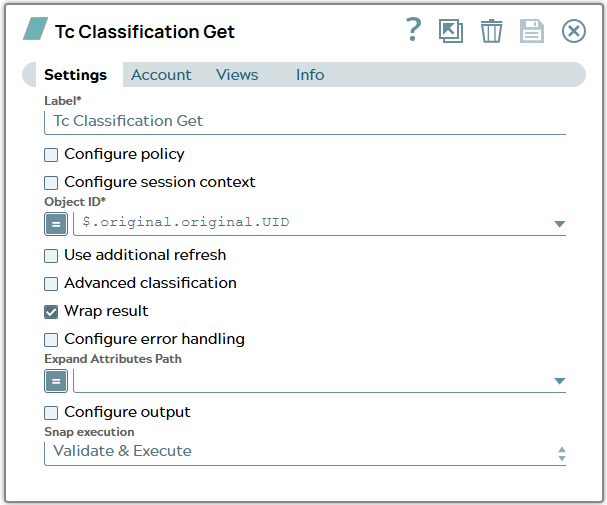Close the Tc Classification Get dialog
The width and height of the screenshot is (607, 505).
click(x=573, y=31)
